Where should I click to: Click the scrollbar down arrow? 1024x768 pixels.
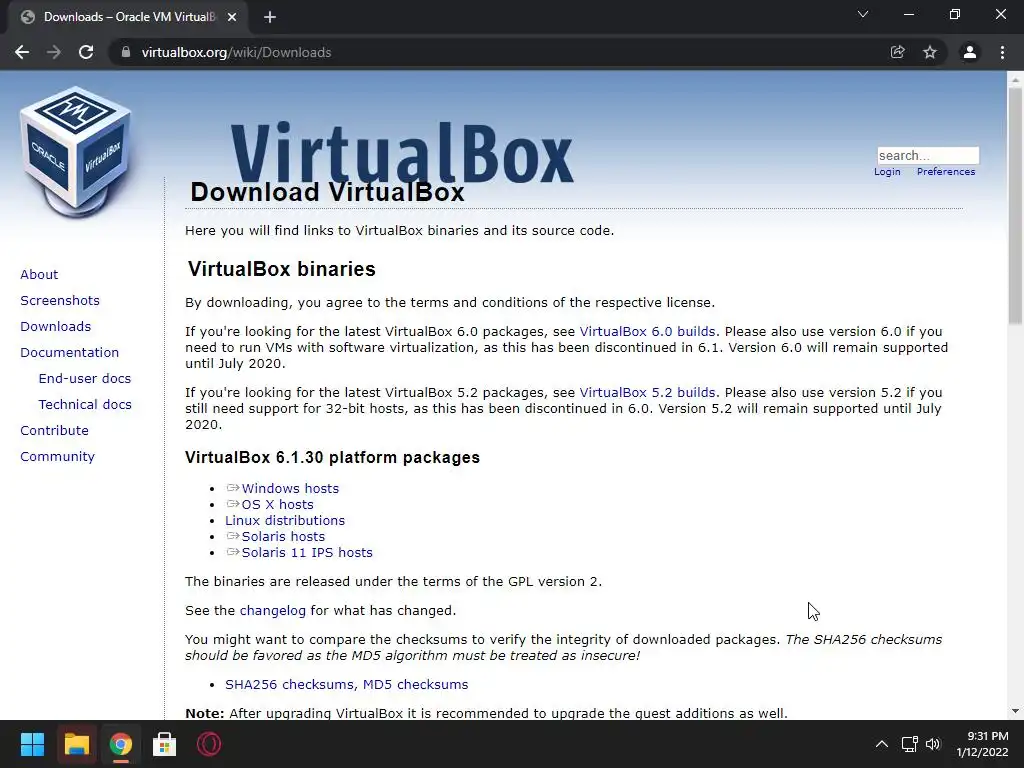(1015, 711)
